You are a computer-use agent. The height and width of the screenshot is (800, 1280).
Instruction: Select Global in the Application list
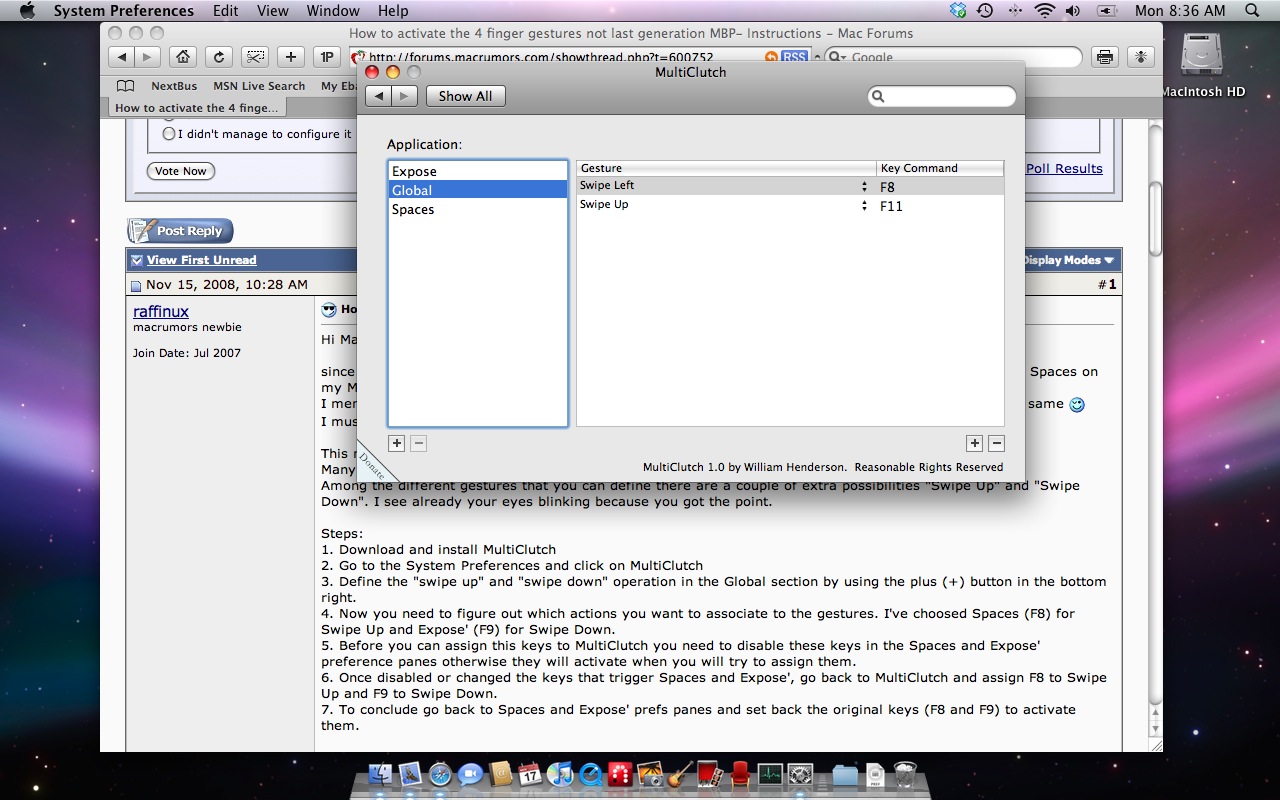tap(478, 190)
